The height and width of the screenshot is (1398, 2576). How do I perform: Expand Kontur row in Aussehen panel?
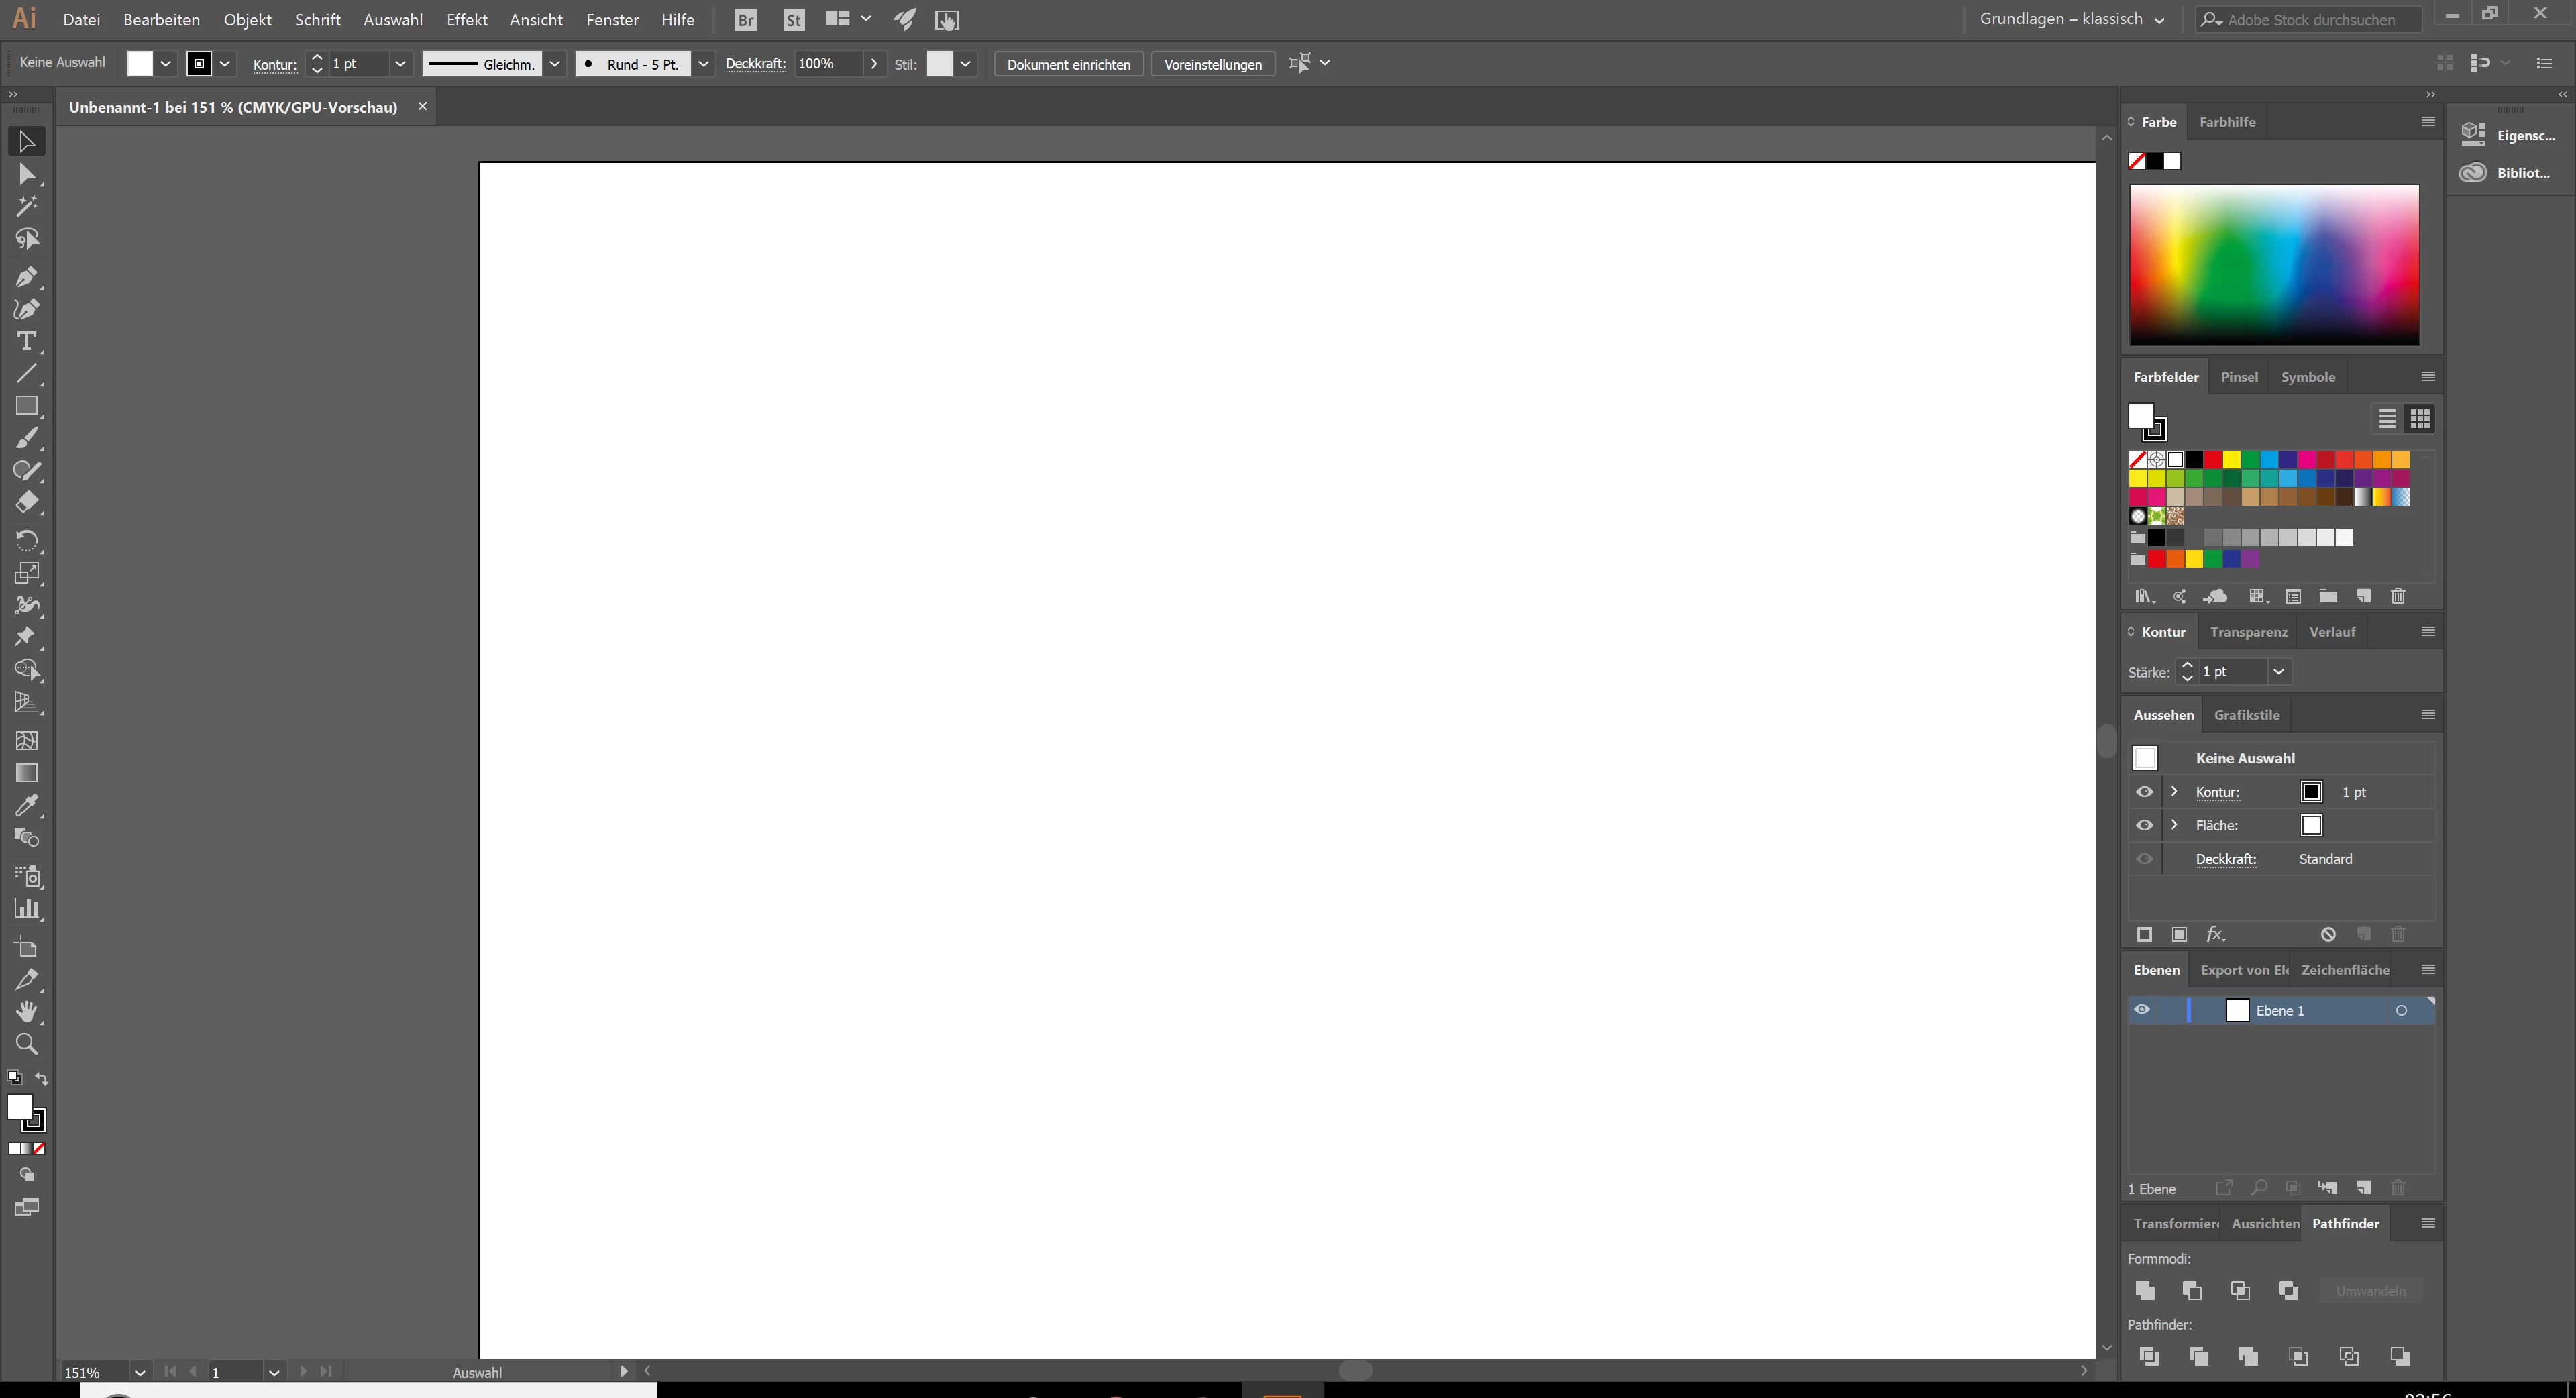pyautogui.click(x=2174, y=792)
